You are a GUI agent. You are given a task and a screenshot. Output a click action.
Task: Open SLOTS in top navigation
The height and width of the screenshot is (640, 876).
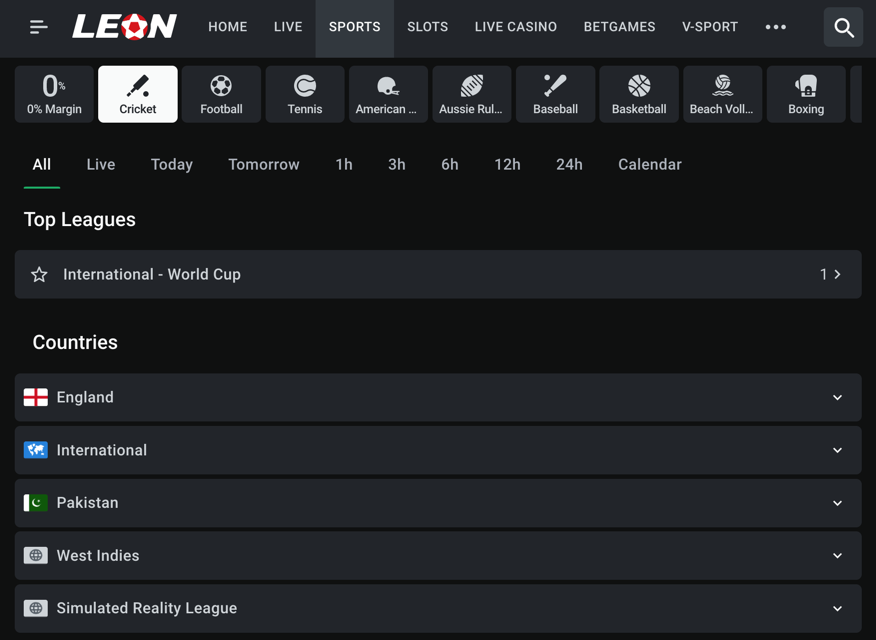click(427, 27)
